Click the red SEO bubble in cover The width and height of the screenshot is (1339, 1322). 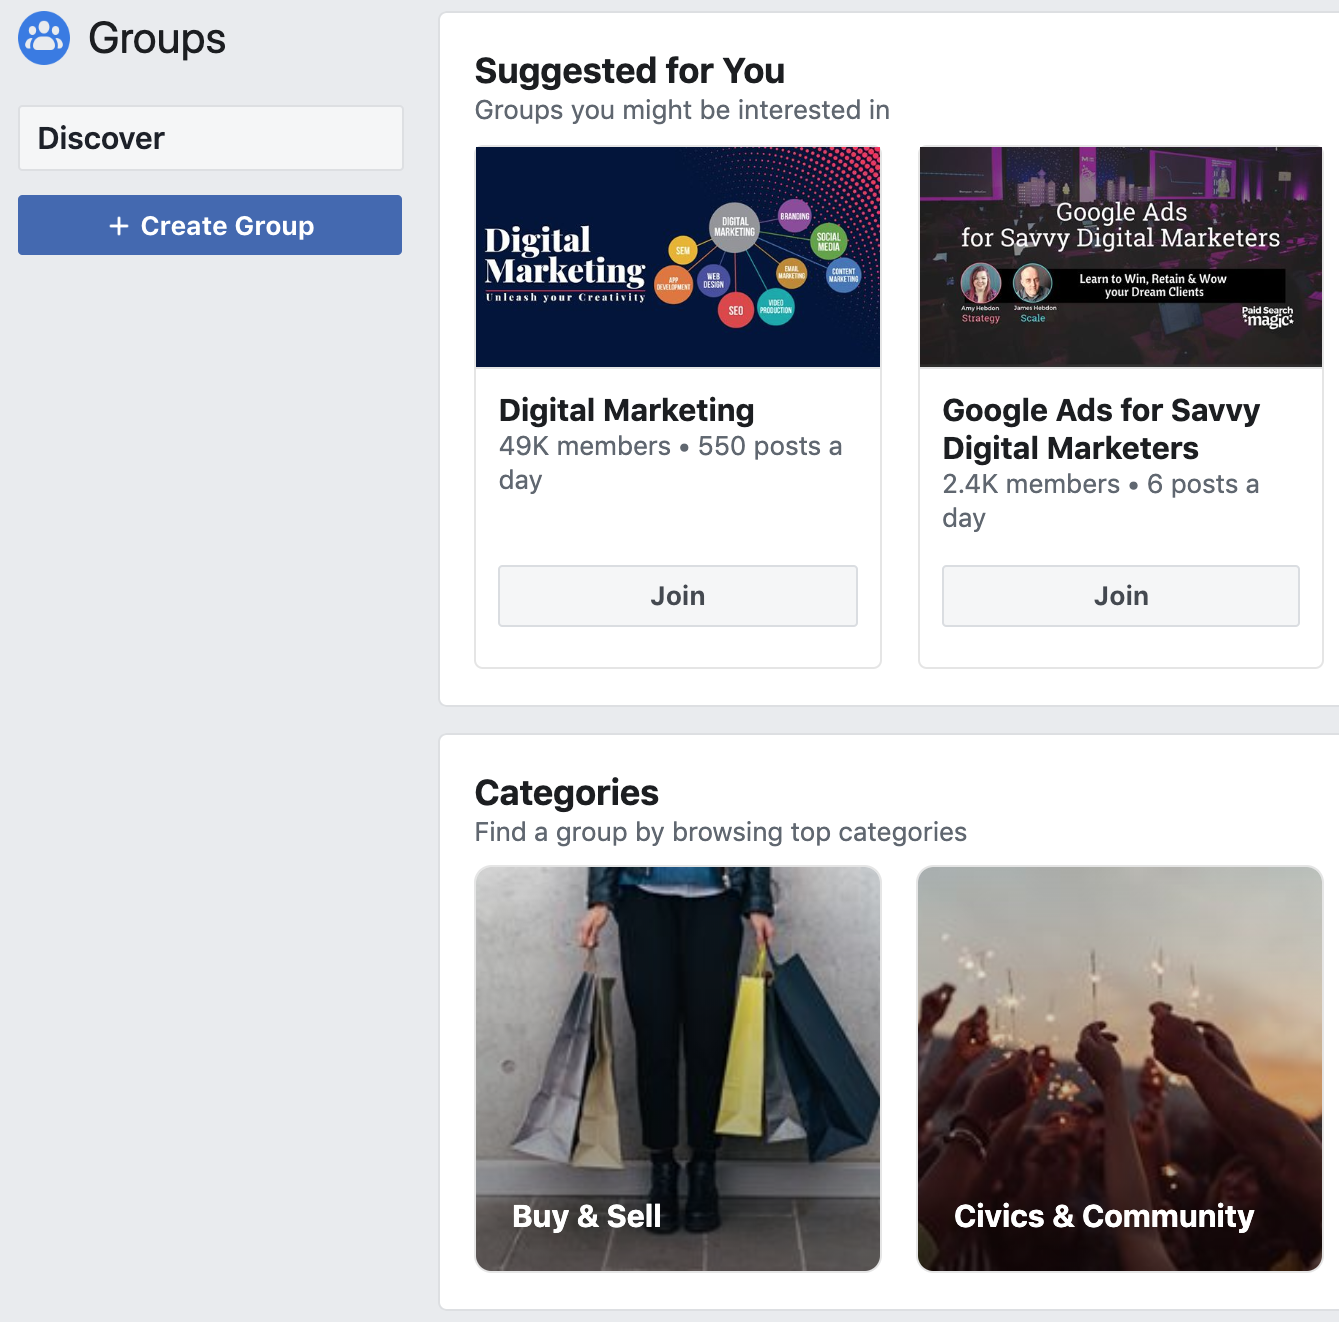(735, 310)
